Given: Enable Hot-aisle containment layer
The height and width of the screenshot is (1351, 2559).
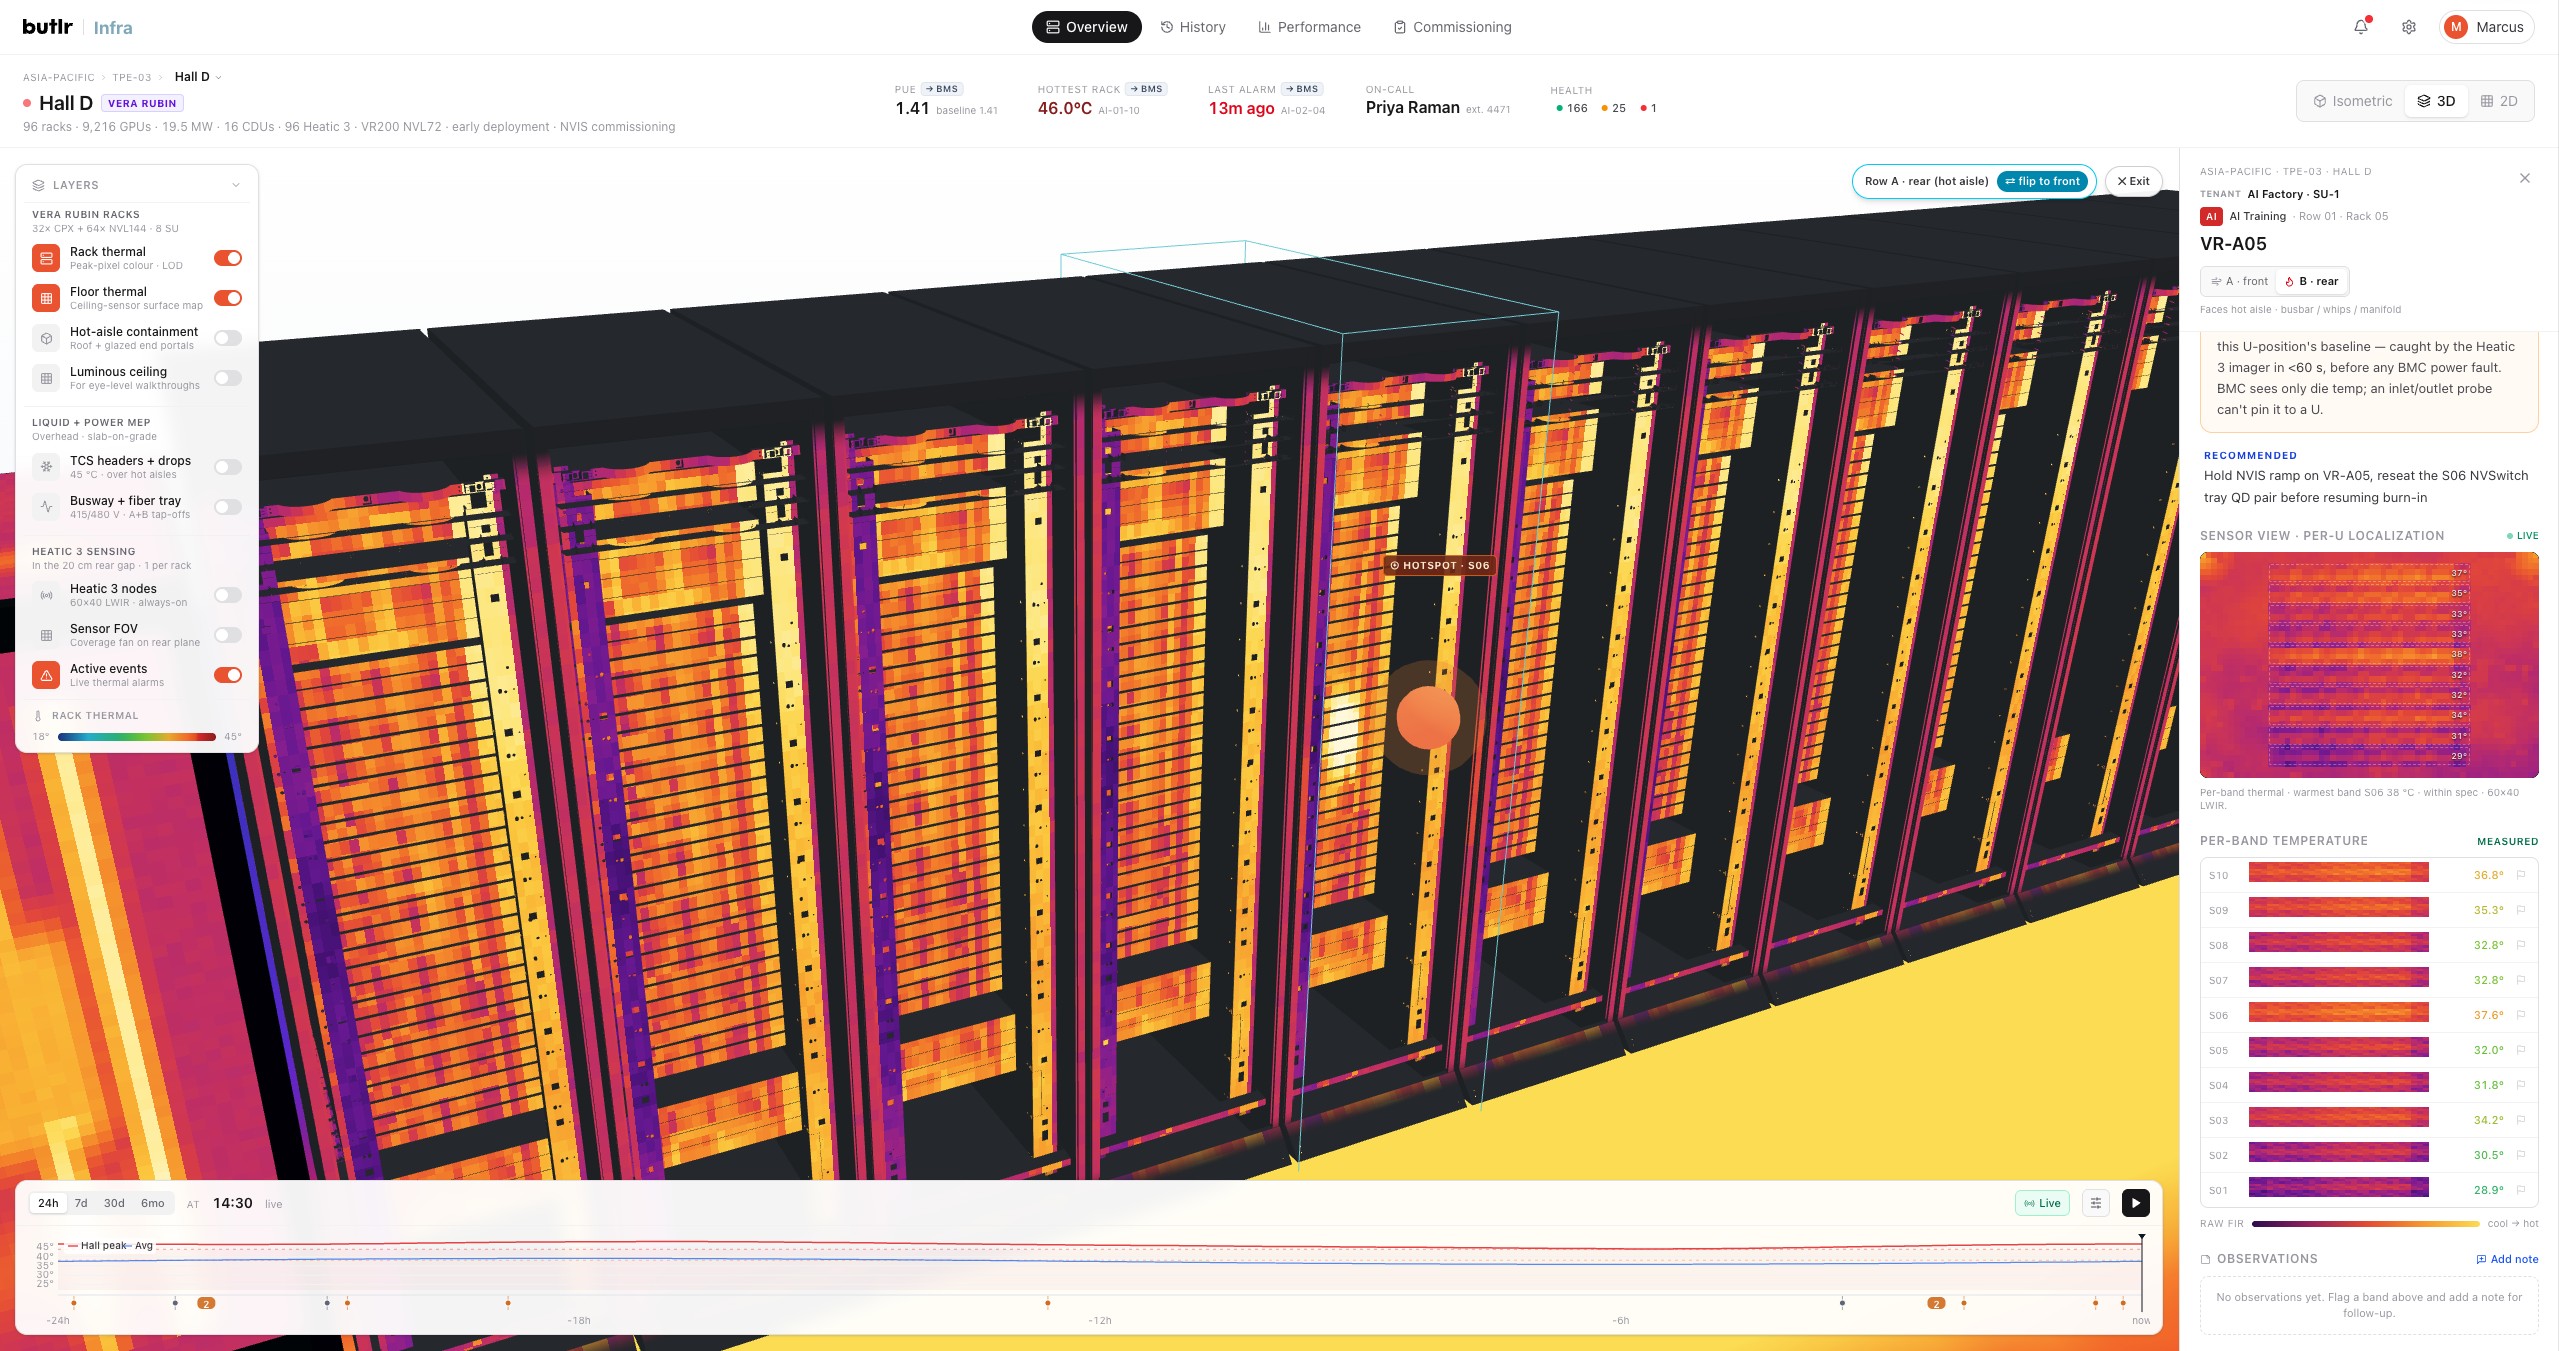Looking at the screenshot, I should pyautogui.click(x=228, y=338).
